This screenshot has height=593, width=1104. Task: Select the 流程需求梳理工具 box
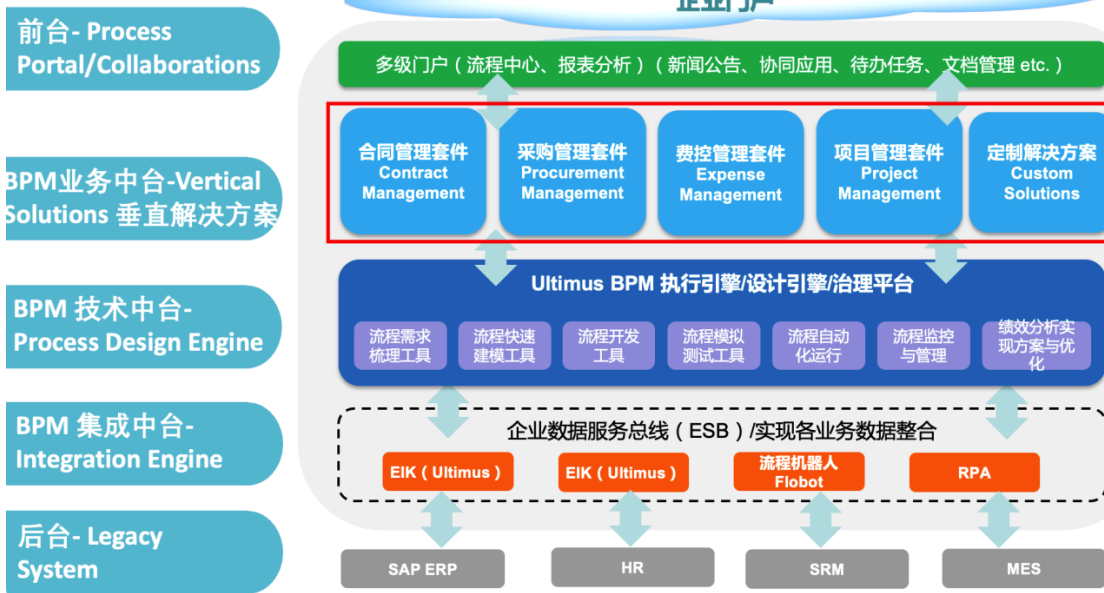click(400, 346)
